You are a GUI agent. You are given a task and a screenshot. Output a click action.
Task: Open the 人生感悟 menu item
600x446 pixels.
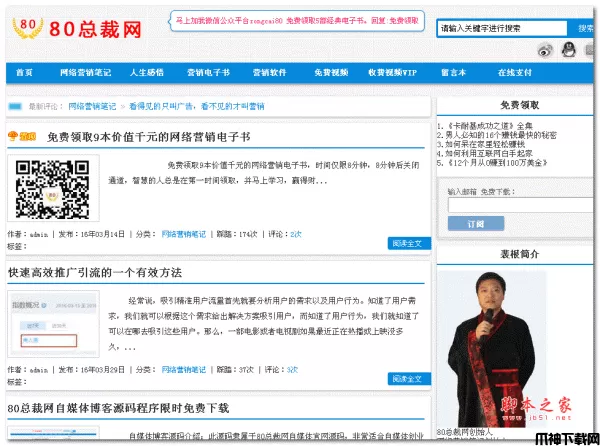pyautogui.click(x=147, y=73)
